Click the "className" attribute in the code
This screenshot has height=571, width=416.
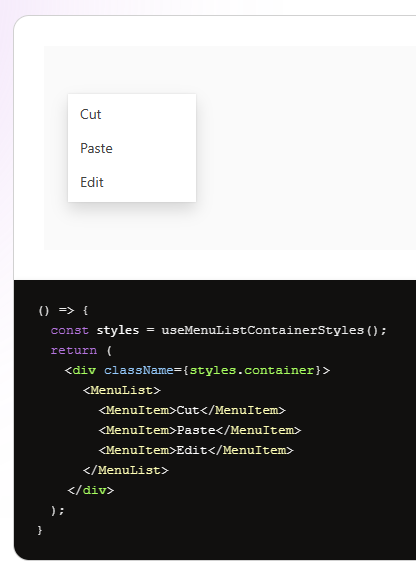click(139, 370)
